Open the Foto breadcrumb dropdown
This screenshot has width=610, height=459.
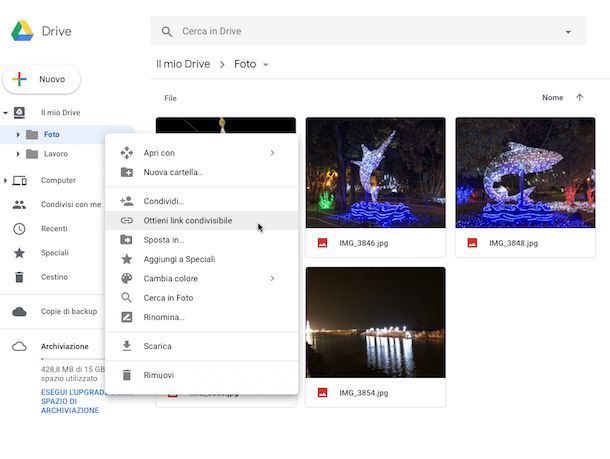pyautogui.click(x=266, y=65)
